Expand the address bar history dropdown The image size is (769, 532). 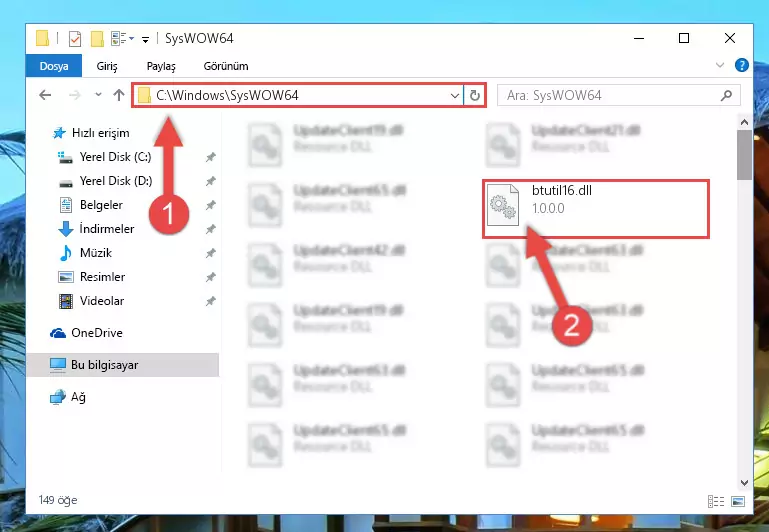(x=455, y=96)
